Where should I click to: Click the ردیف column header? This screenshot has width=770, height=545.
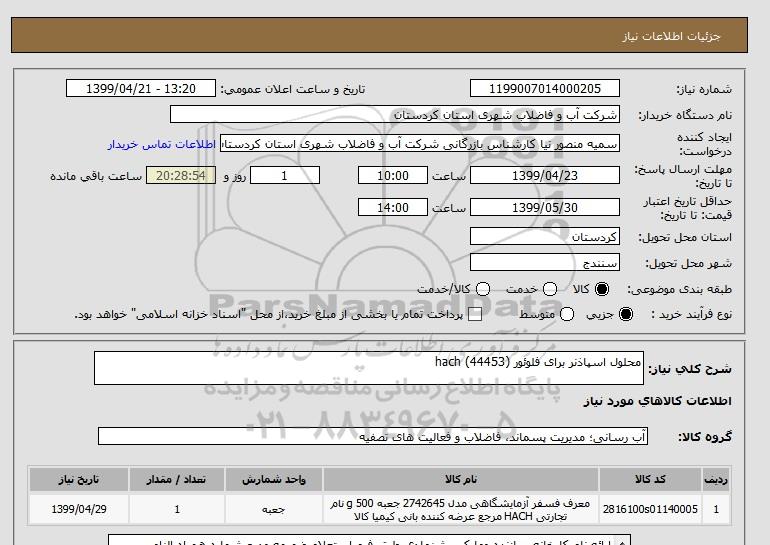pyautogui.click(x=716, y=480)
